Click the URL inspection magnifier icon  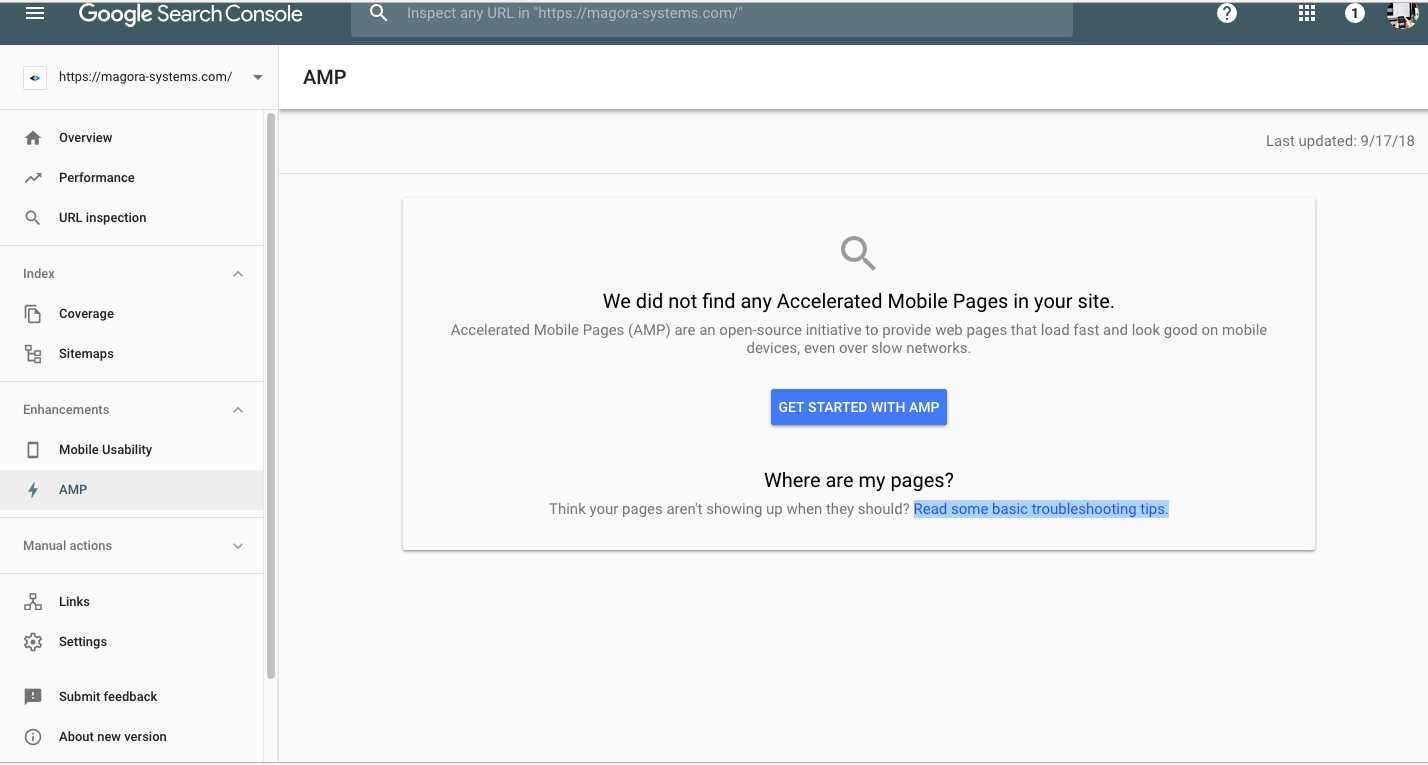coord(33,218)
